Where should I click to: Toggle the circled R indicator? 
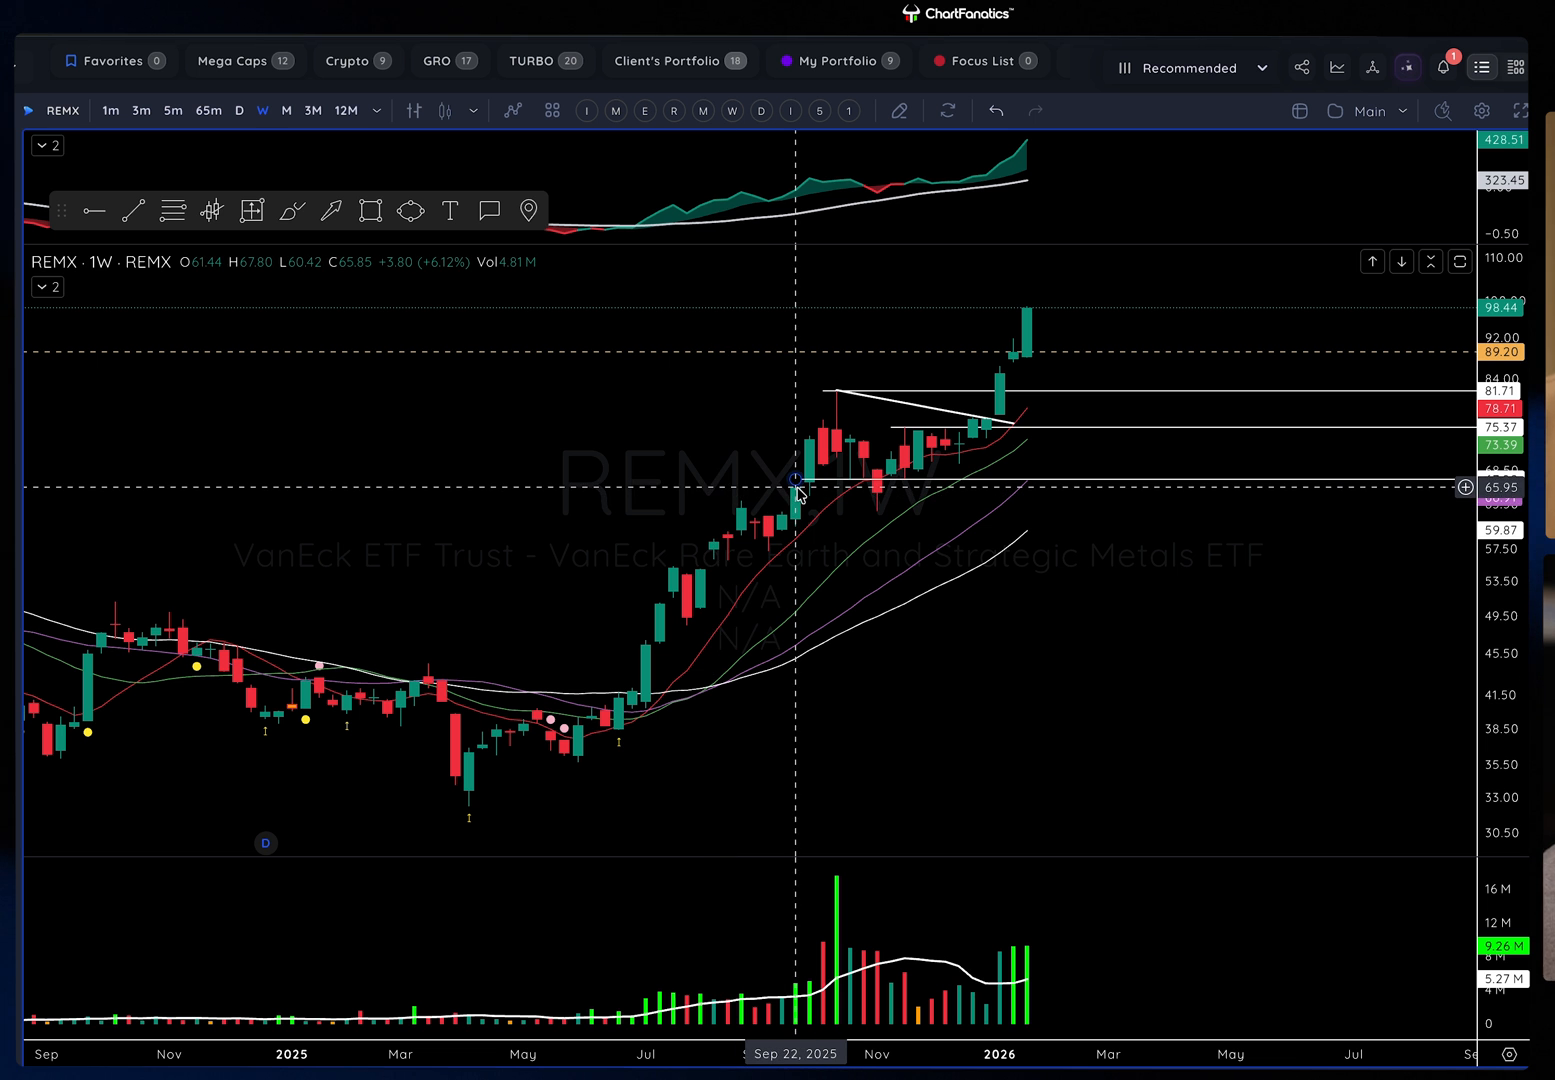[x=675, y=111]
